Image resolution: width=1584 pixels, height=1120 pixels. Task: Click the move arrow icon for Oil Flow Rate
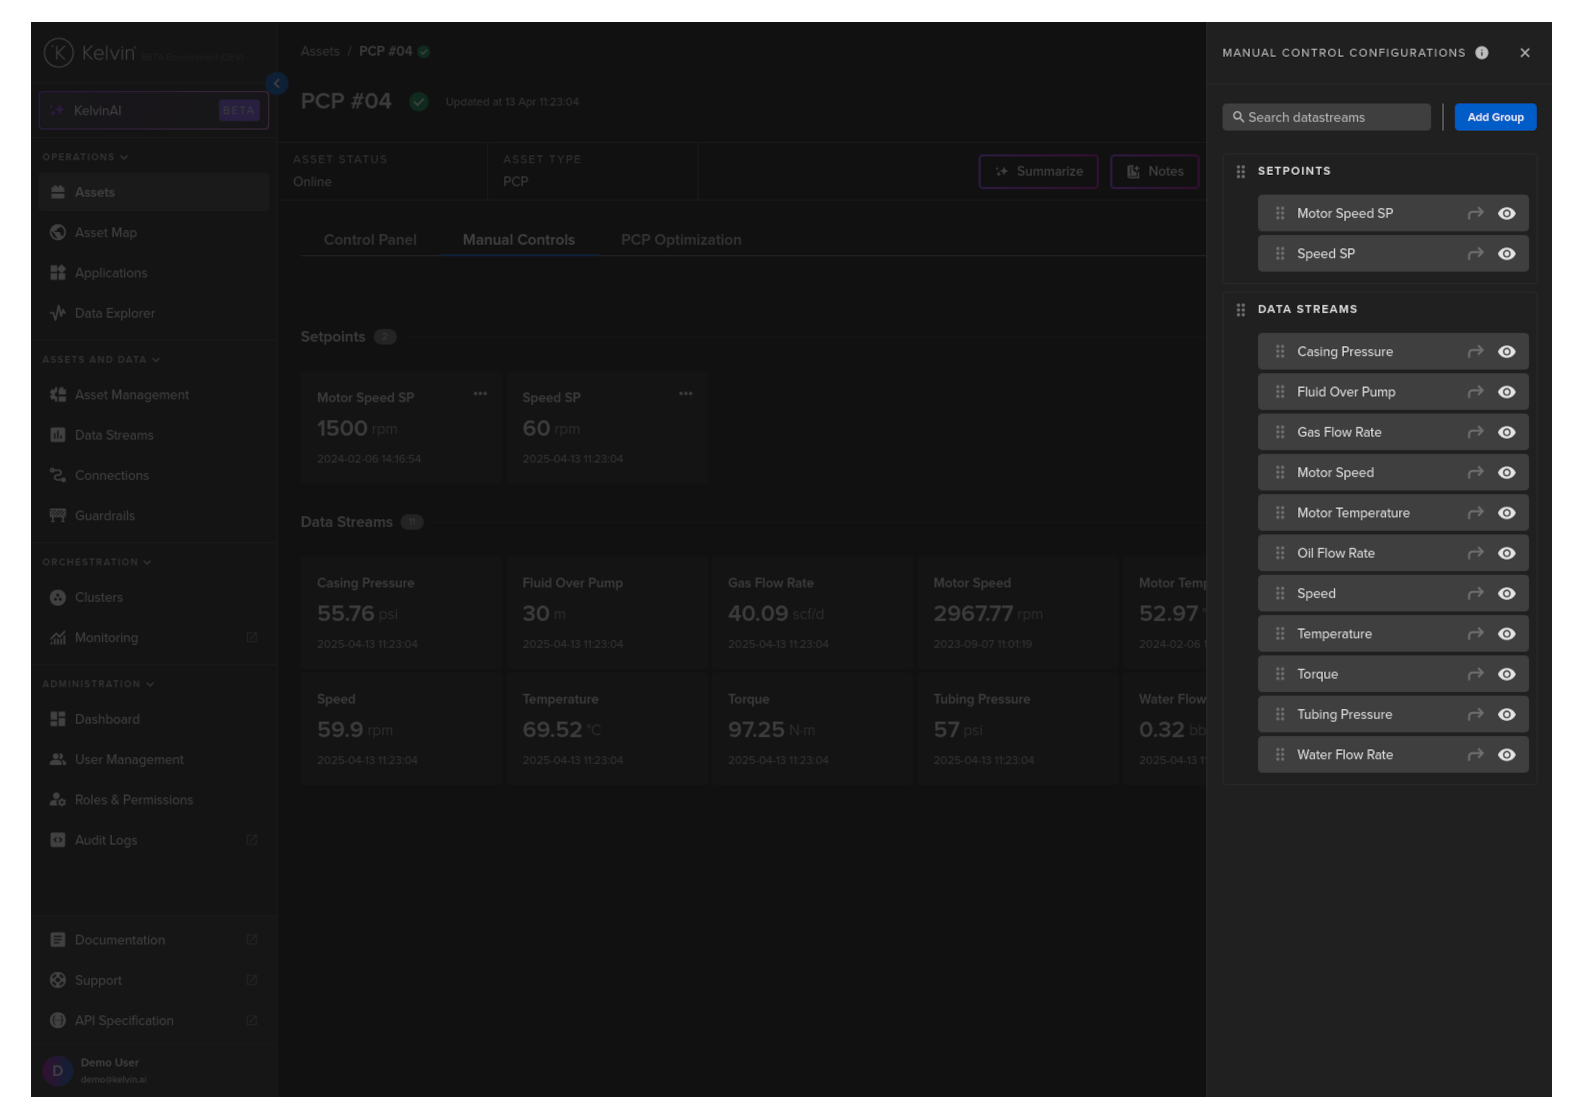click(1475, 554)
